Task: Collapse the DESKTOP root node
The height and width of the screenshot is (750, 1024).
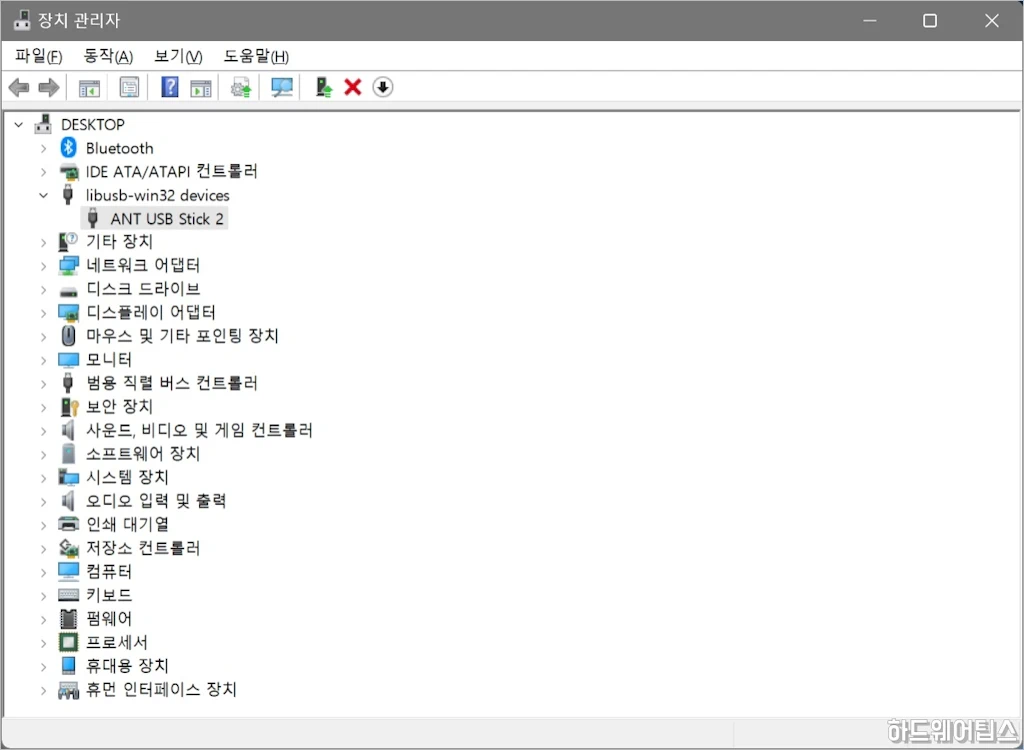Action: (x=19, y=124)
